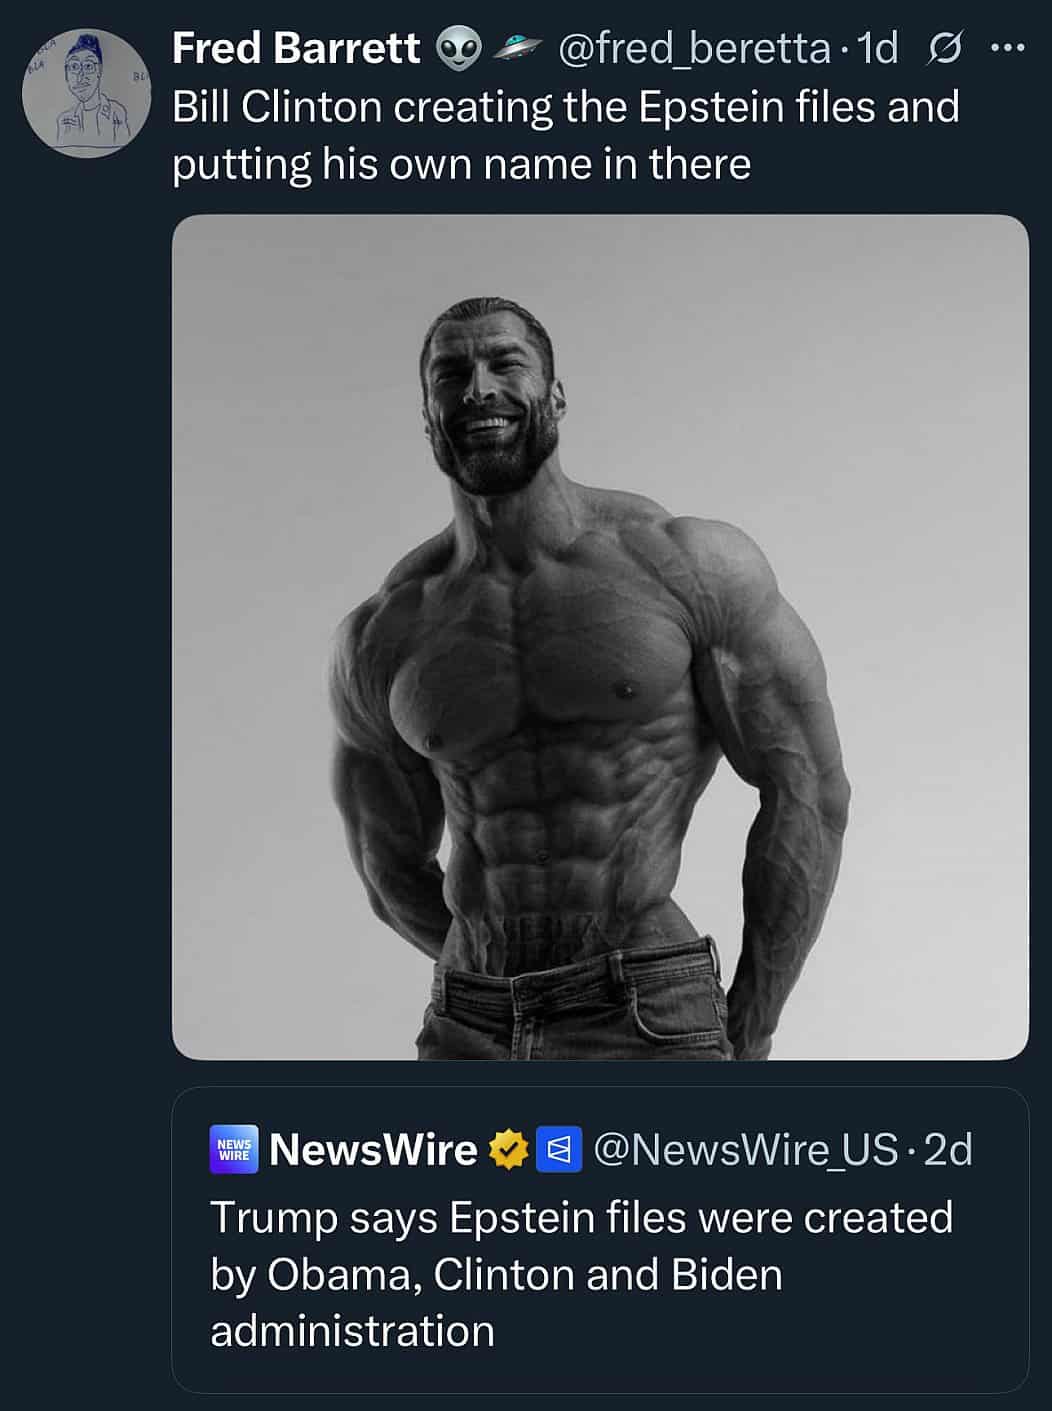Tap the slashed-circle icon near the timestamp
The height and width of the screenshot is (1411, 1052).
click(945, 48)
